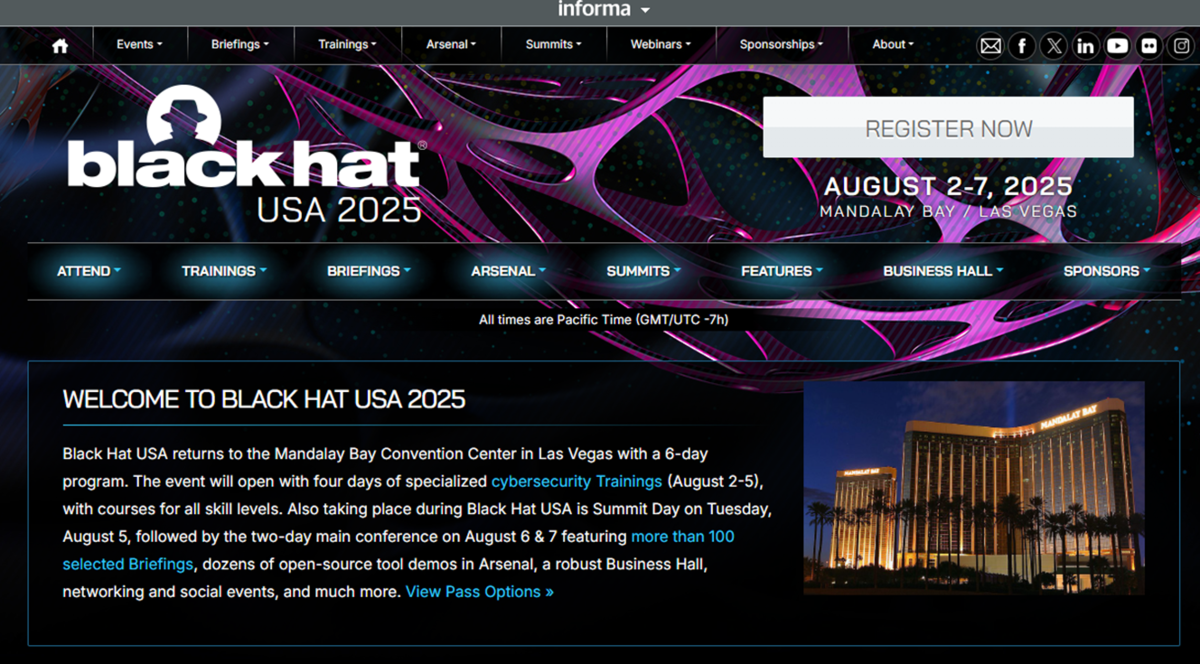Image resolution: width=1200 pixels, height=664 pixels.
Task: Open the top Briefings dropdown menu
Action: pyautogui.click(x=239, y=44)
